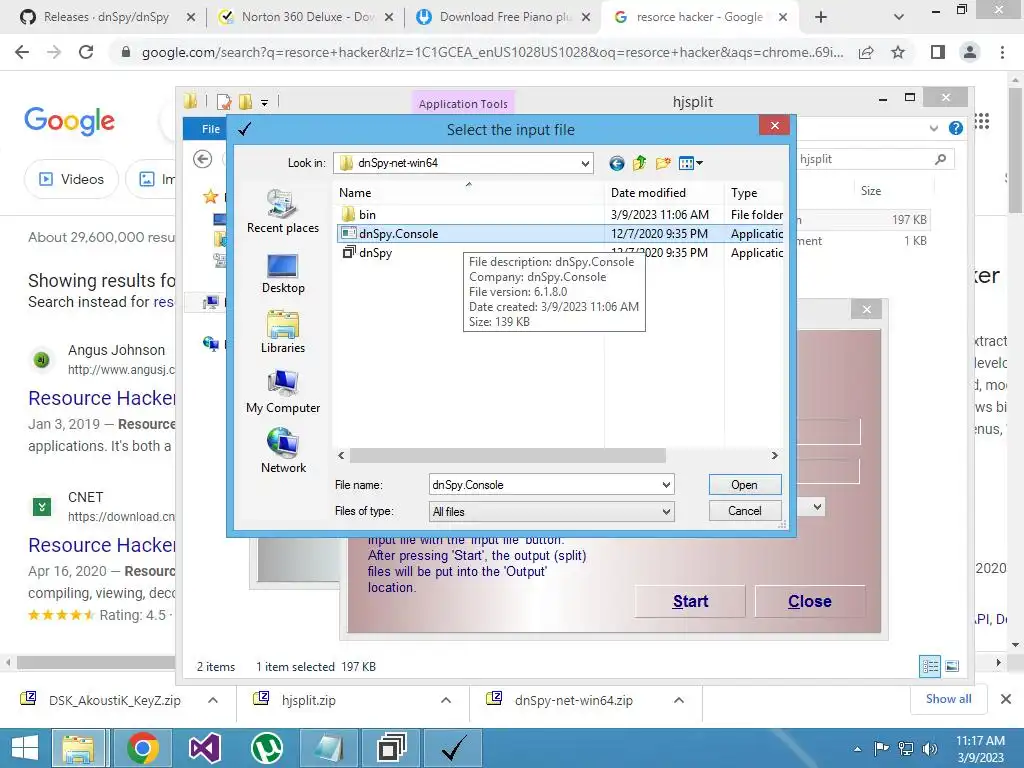Select Recent places shortcut

[283, 211]
